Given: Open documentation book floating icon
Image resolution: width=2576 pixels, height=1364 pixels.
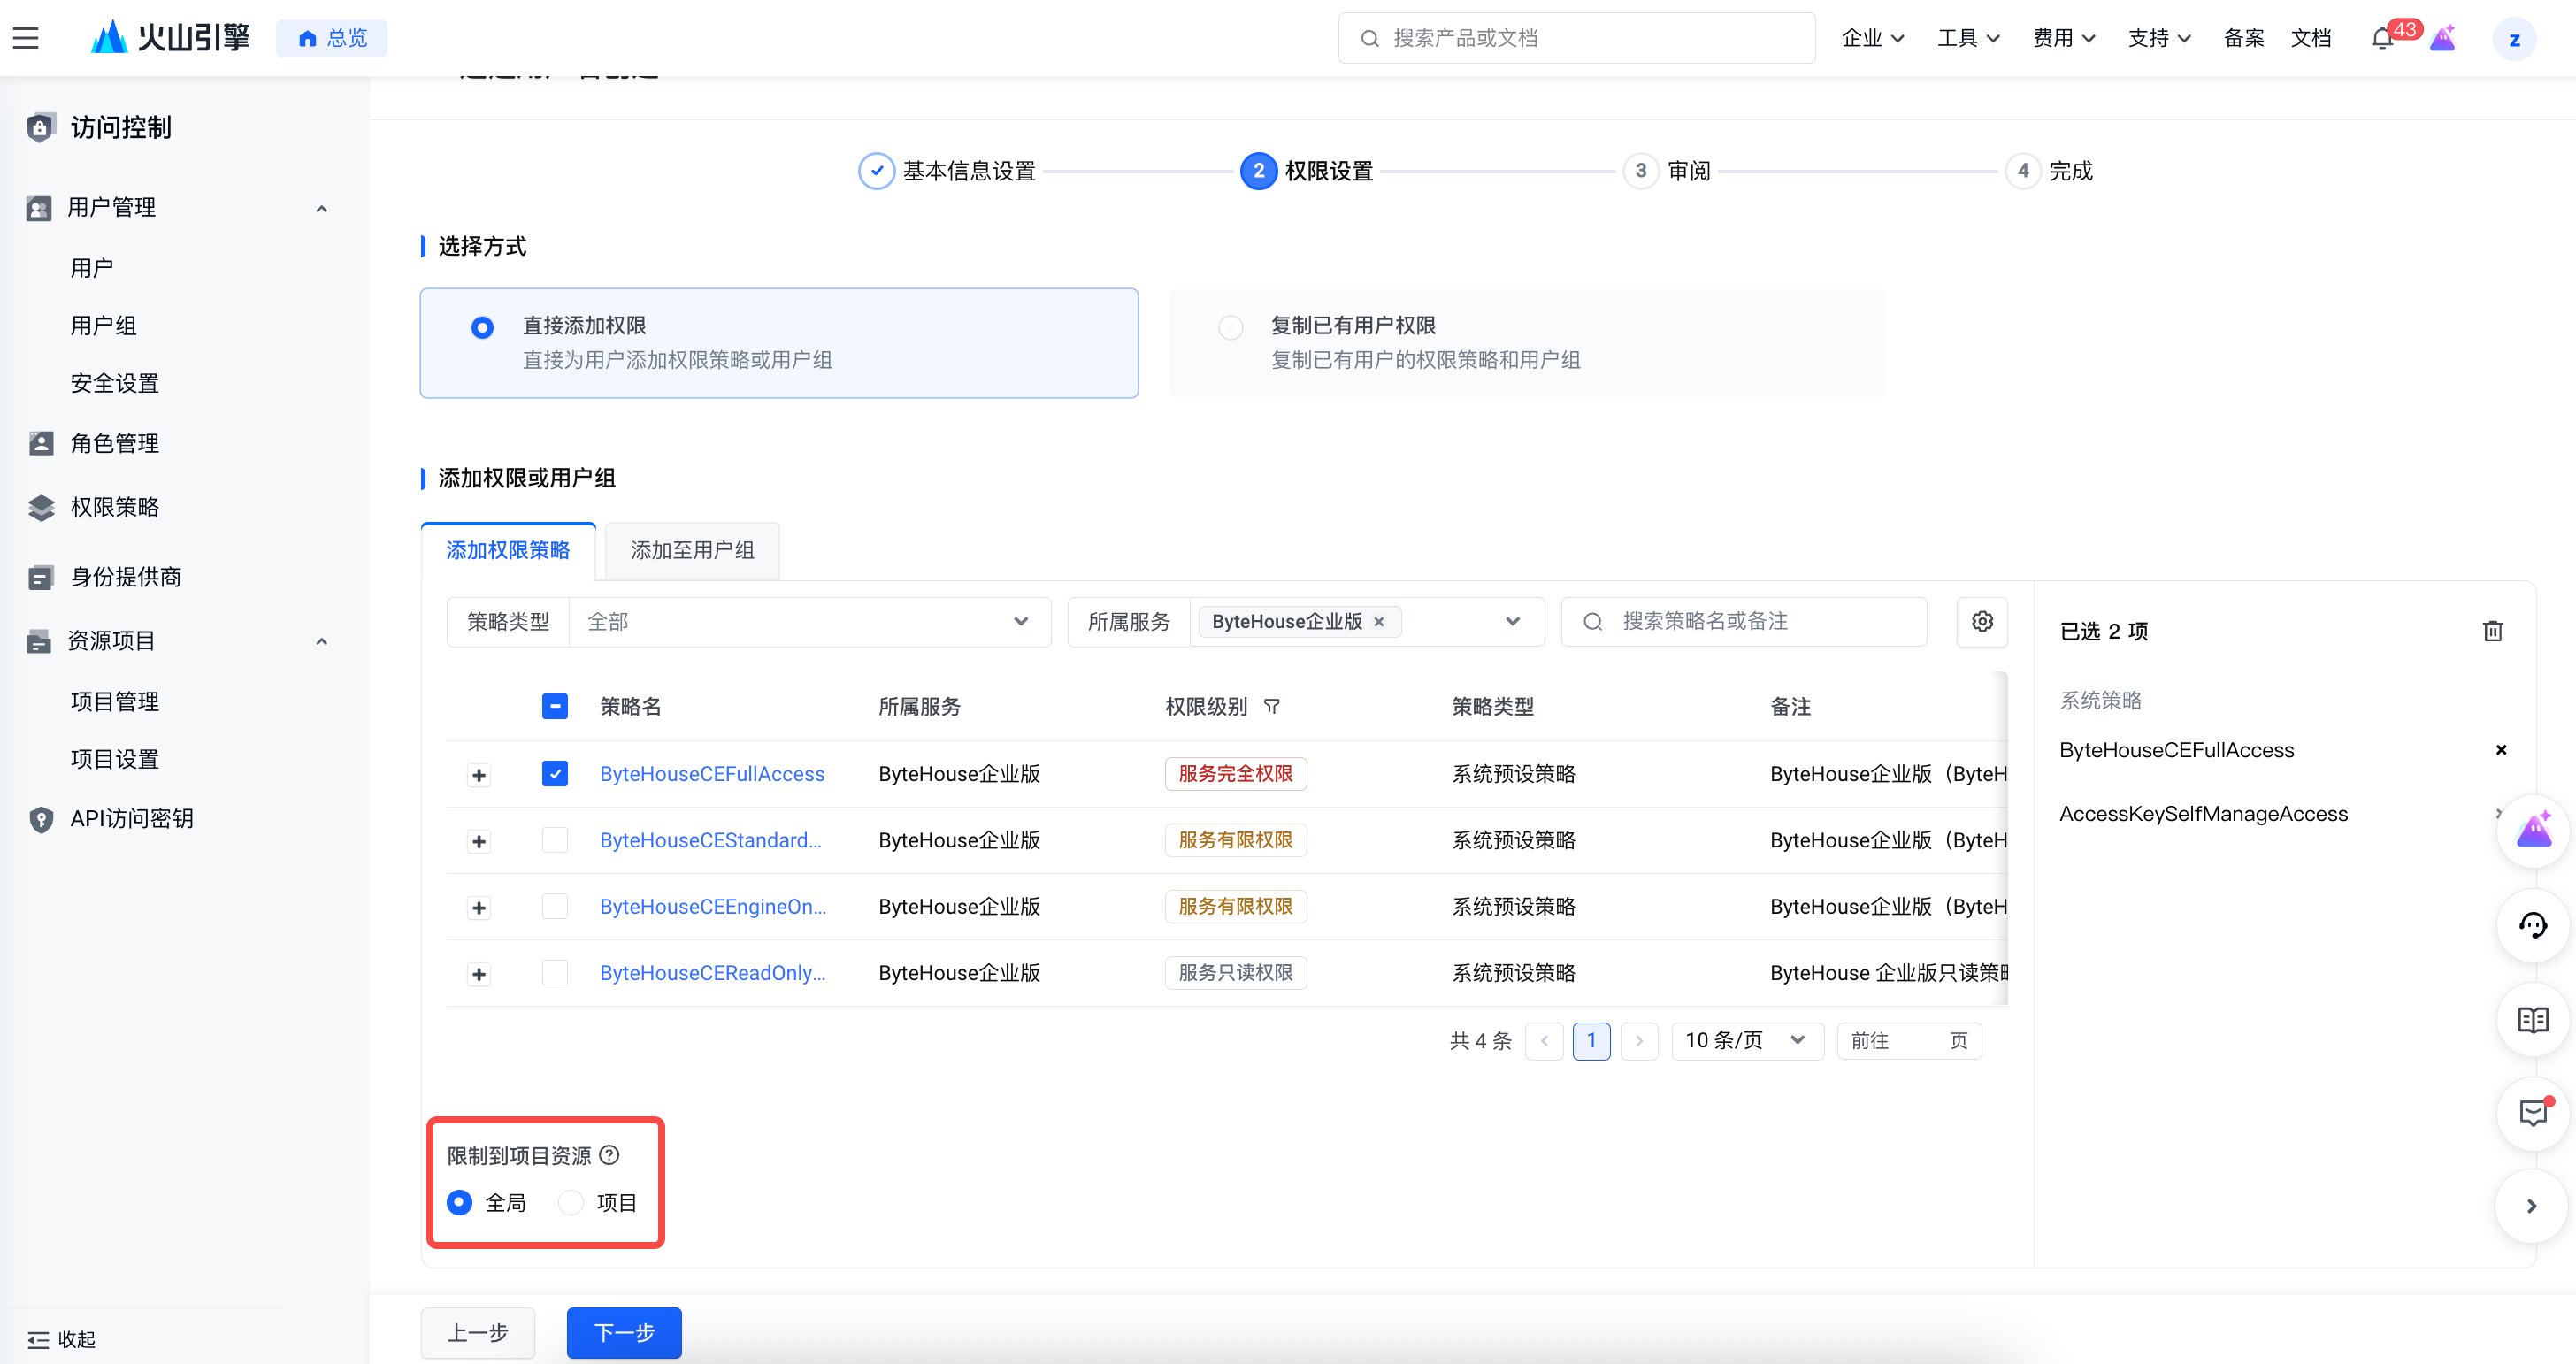Looking at the screenshot, I should (x=2532, y=1019).
